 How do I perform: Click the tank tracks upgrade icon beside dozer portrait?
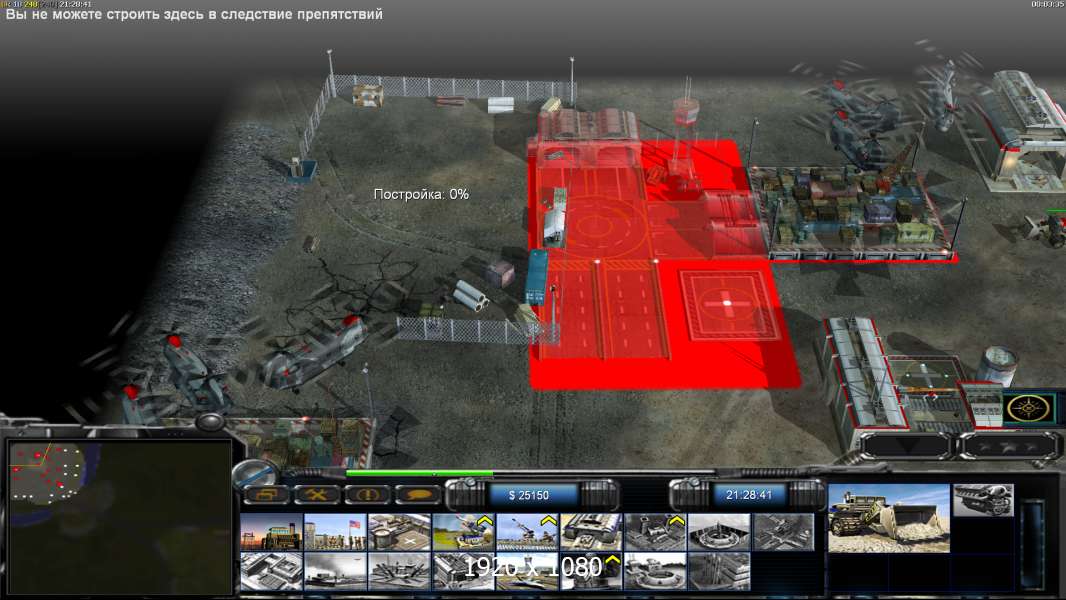click(x=983, y=500)
